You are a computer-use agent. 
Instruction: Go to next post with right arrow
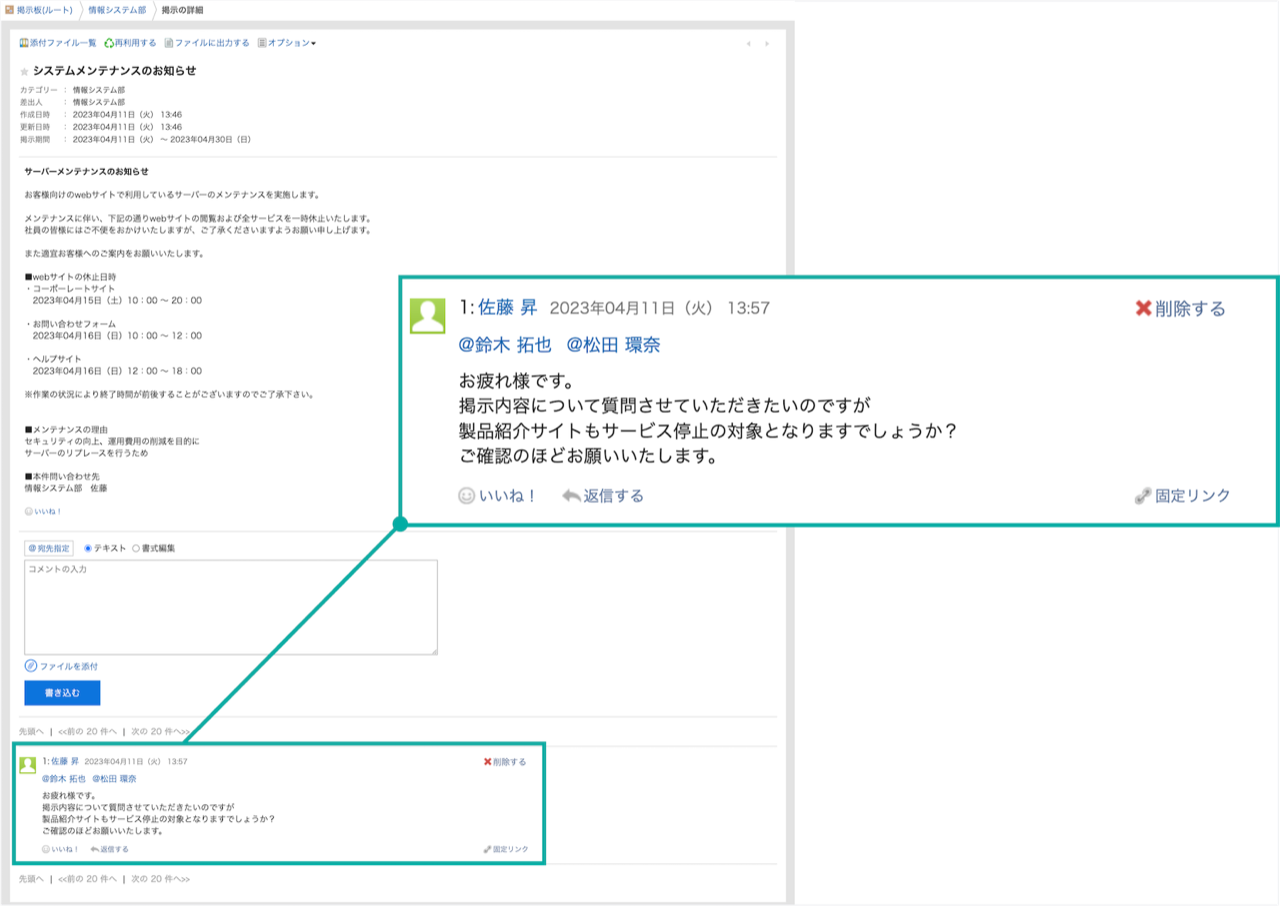pos(767,44)
